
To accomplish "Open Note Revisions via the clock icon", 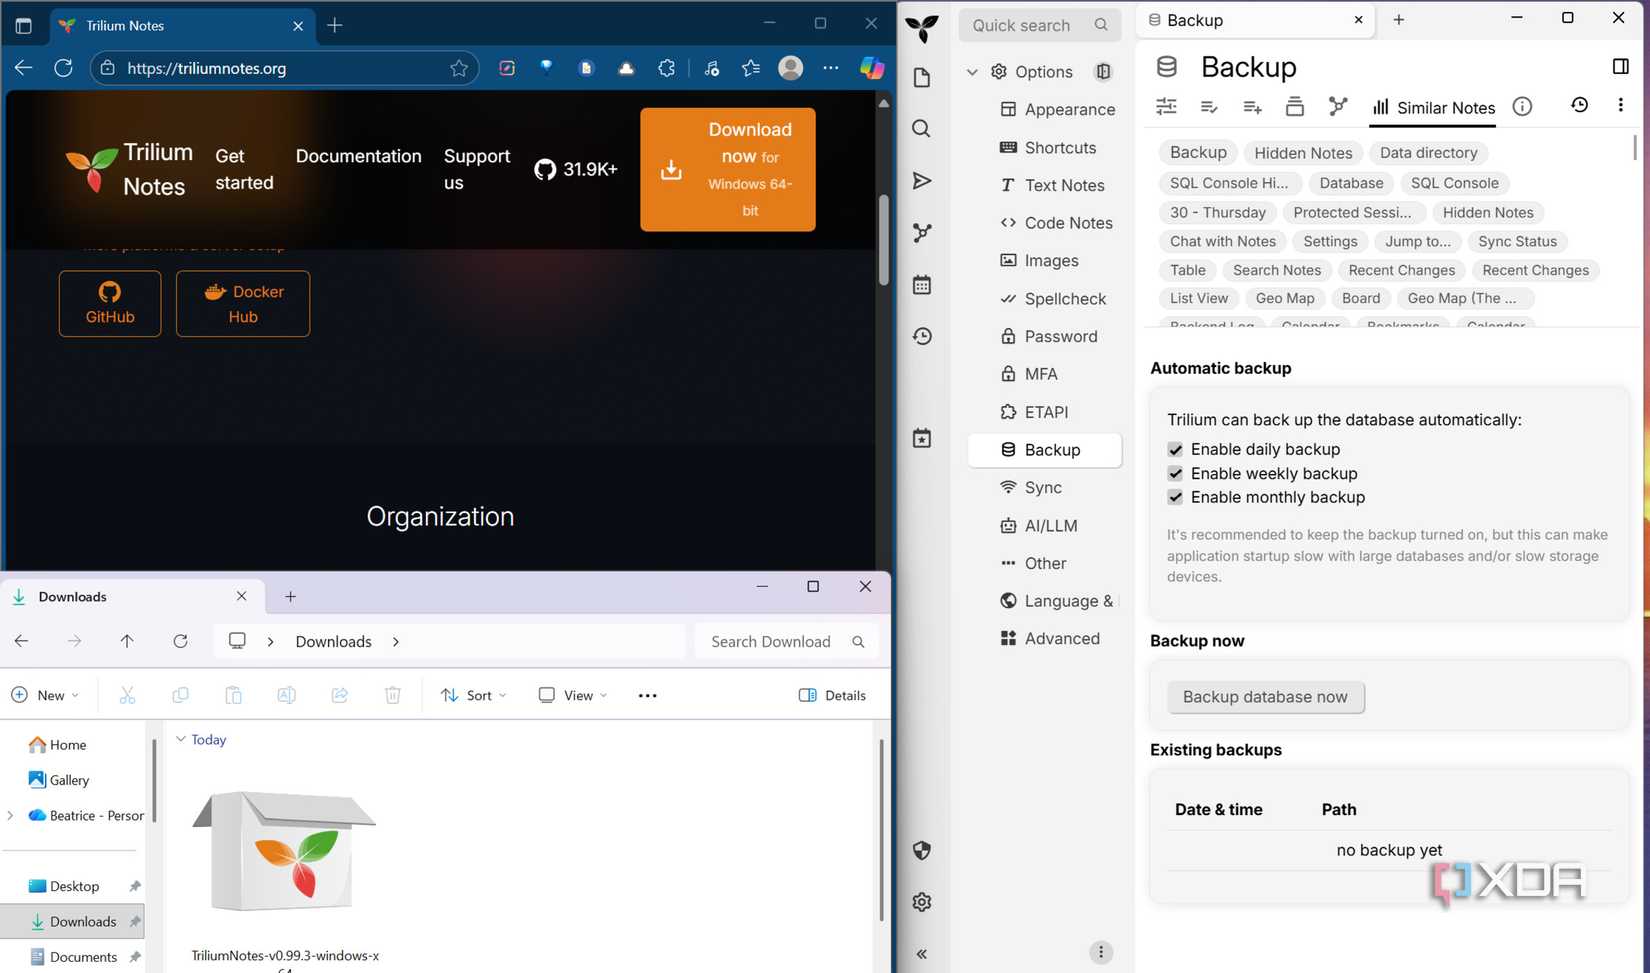I will click(1579, 104).
